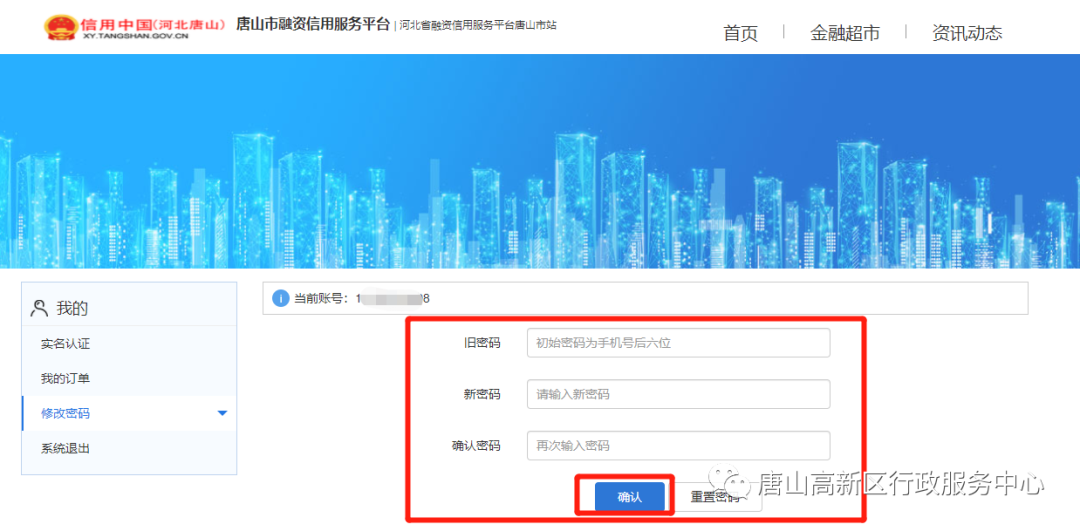Go to 金融超市 in top navigation
1080x531 pixels.
point(845,33)
